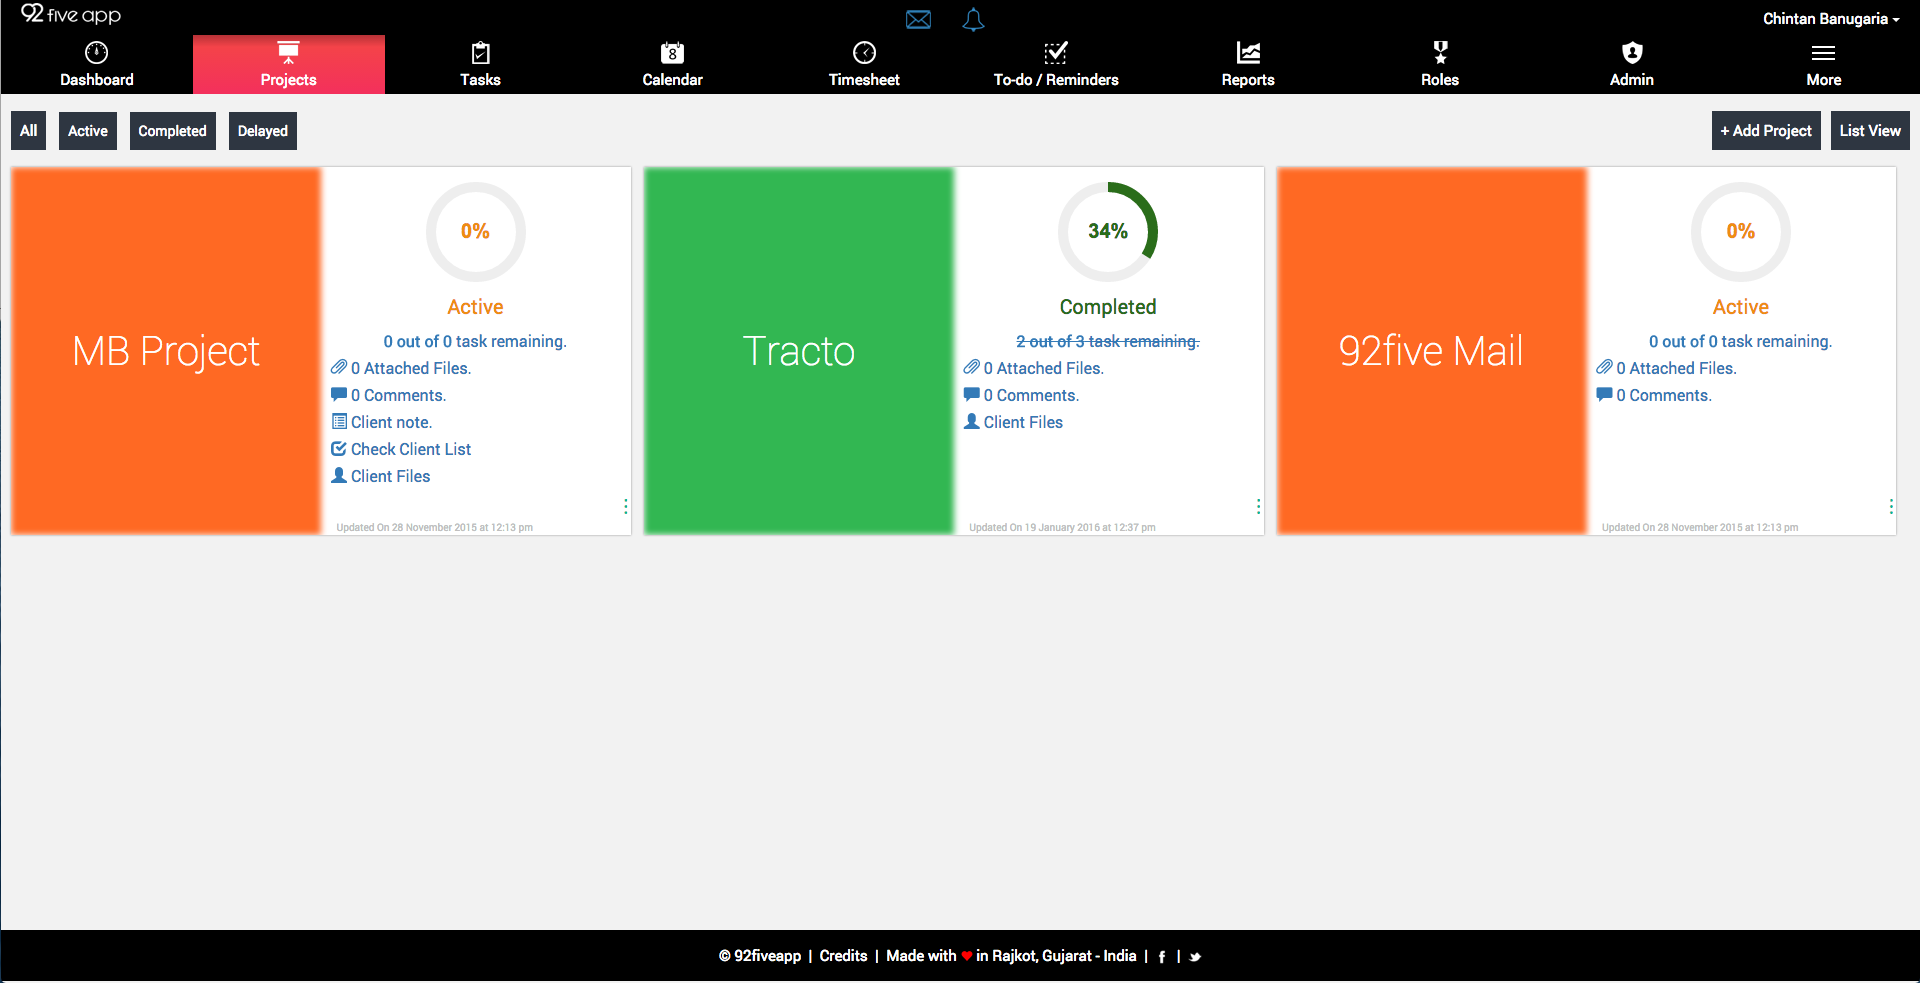
Task: Open Reports menu label
Action: 1248,80
